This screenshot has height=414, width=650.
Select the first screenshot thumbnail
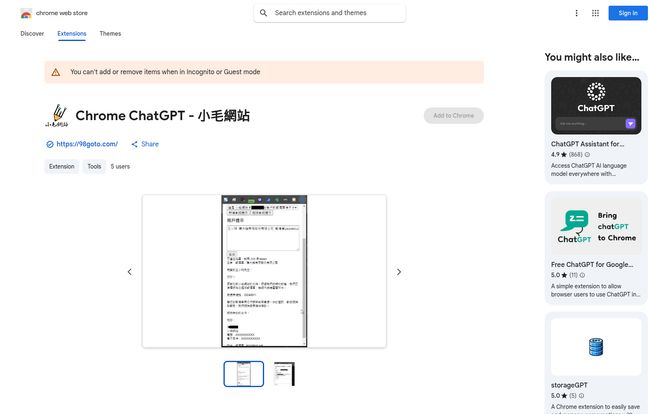pos(244,374)
